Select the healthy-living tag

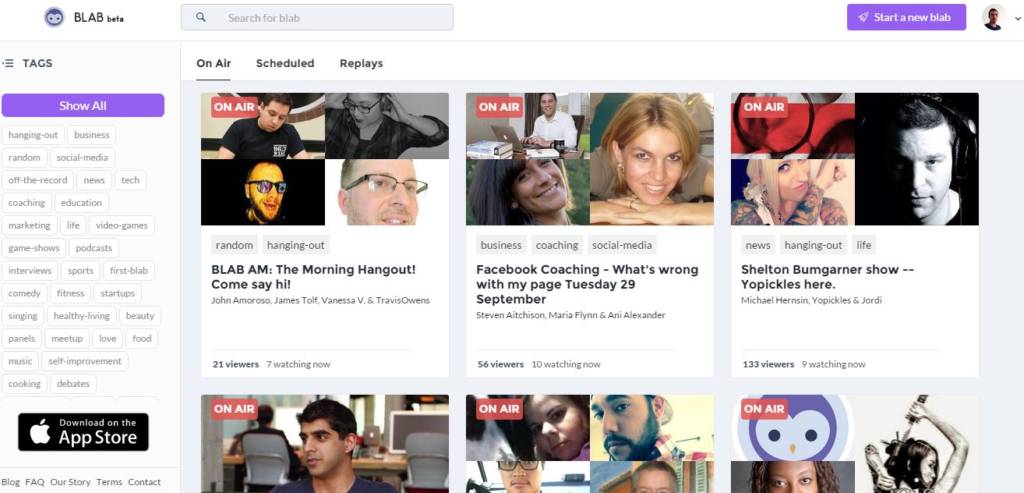tap(82, 316)
